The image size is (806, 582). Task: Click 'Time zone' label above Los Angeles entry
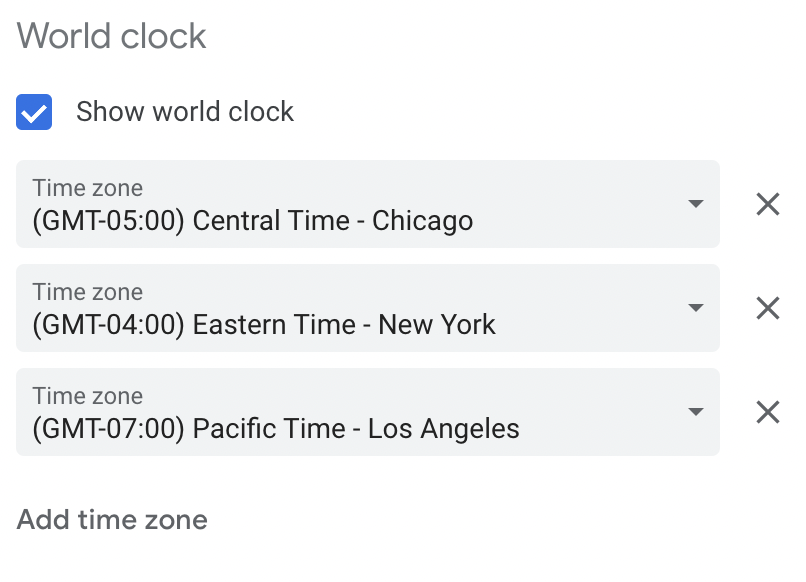pyautogui.click(x=87, y=396)
